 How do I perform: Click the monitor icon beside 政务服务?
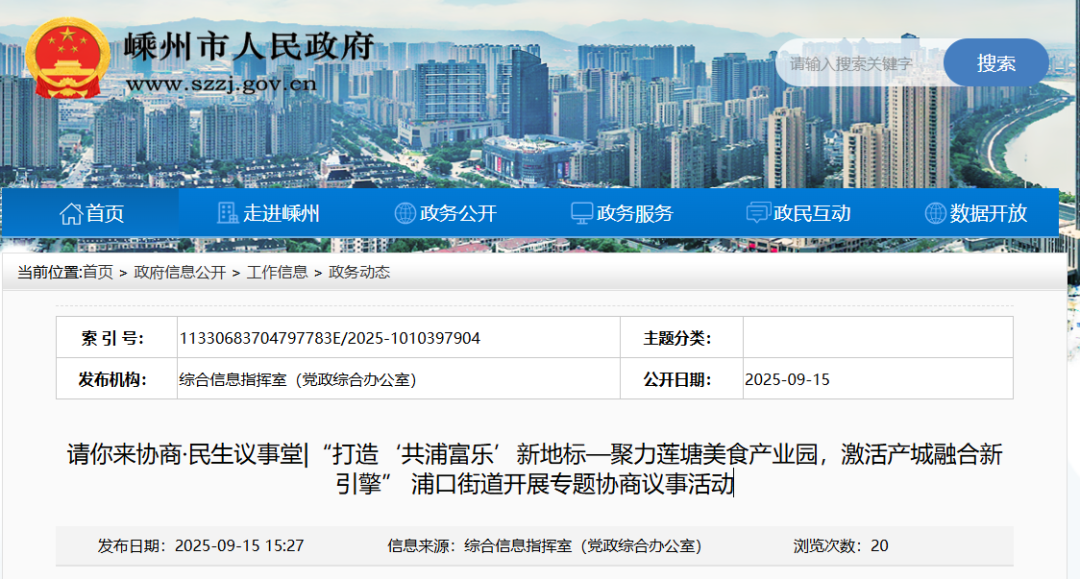tap(581, 213)
